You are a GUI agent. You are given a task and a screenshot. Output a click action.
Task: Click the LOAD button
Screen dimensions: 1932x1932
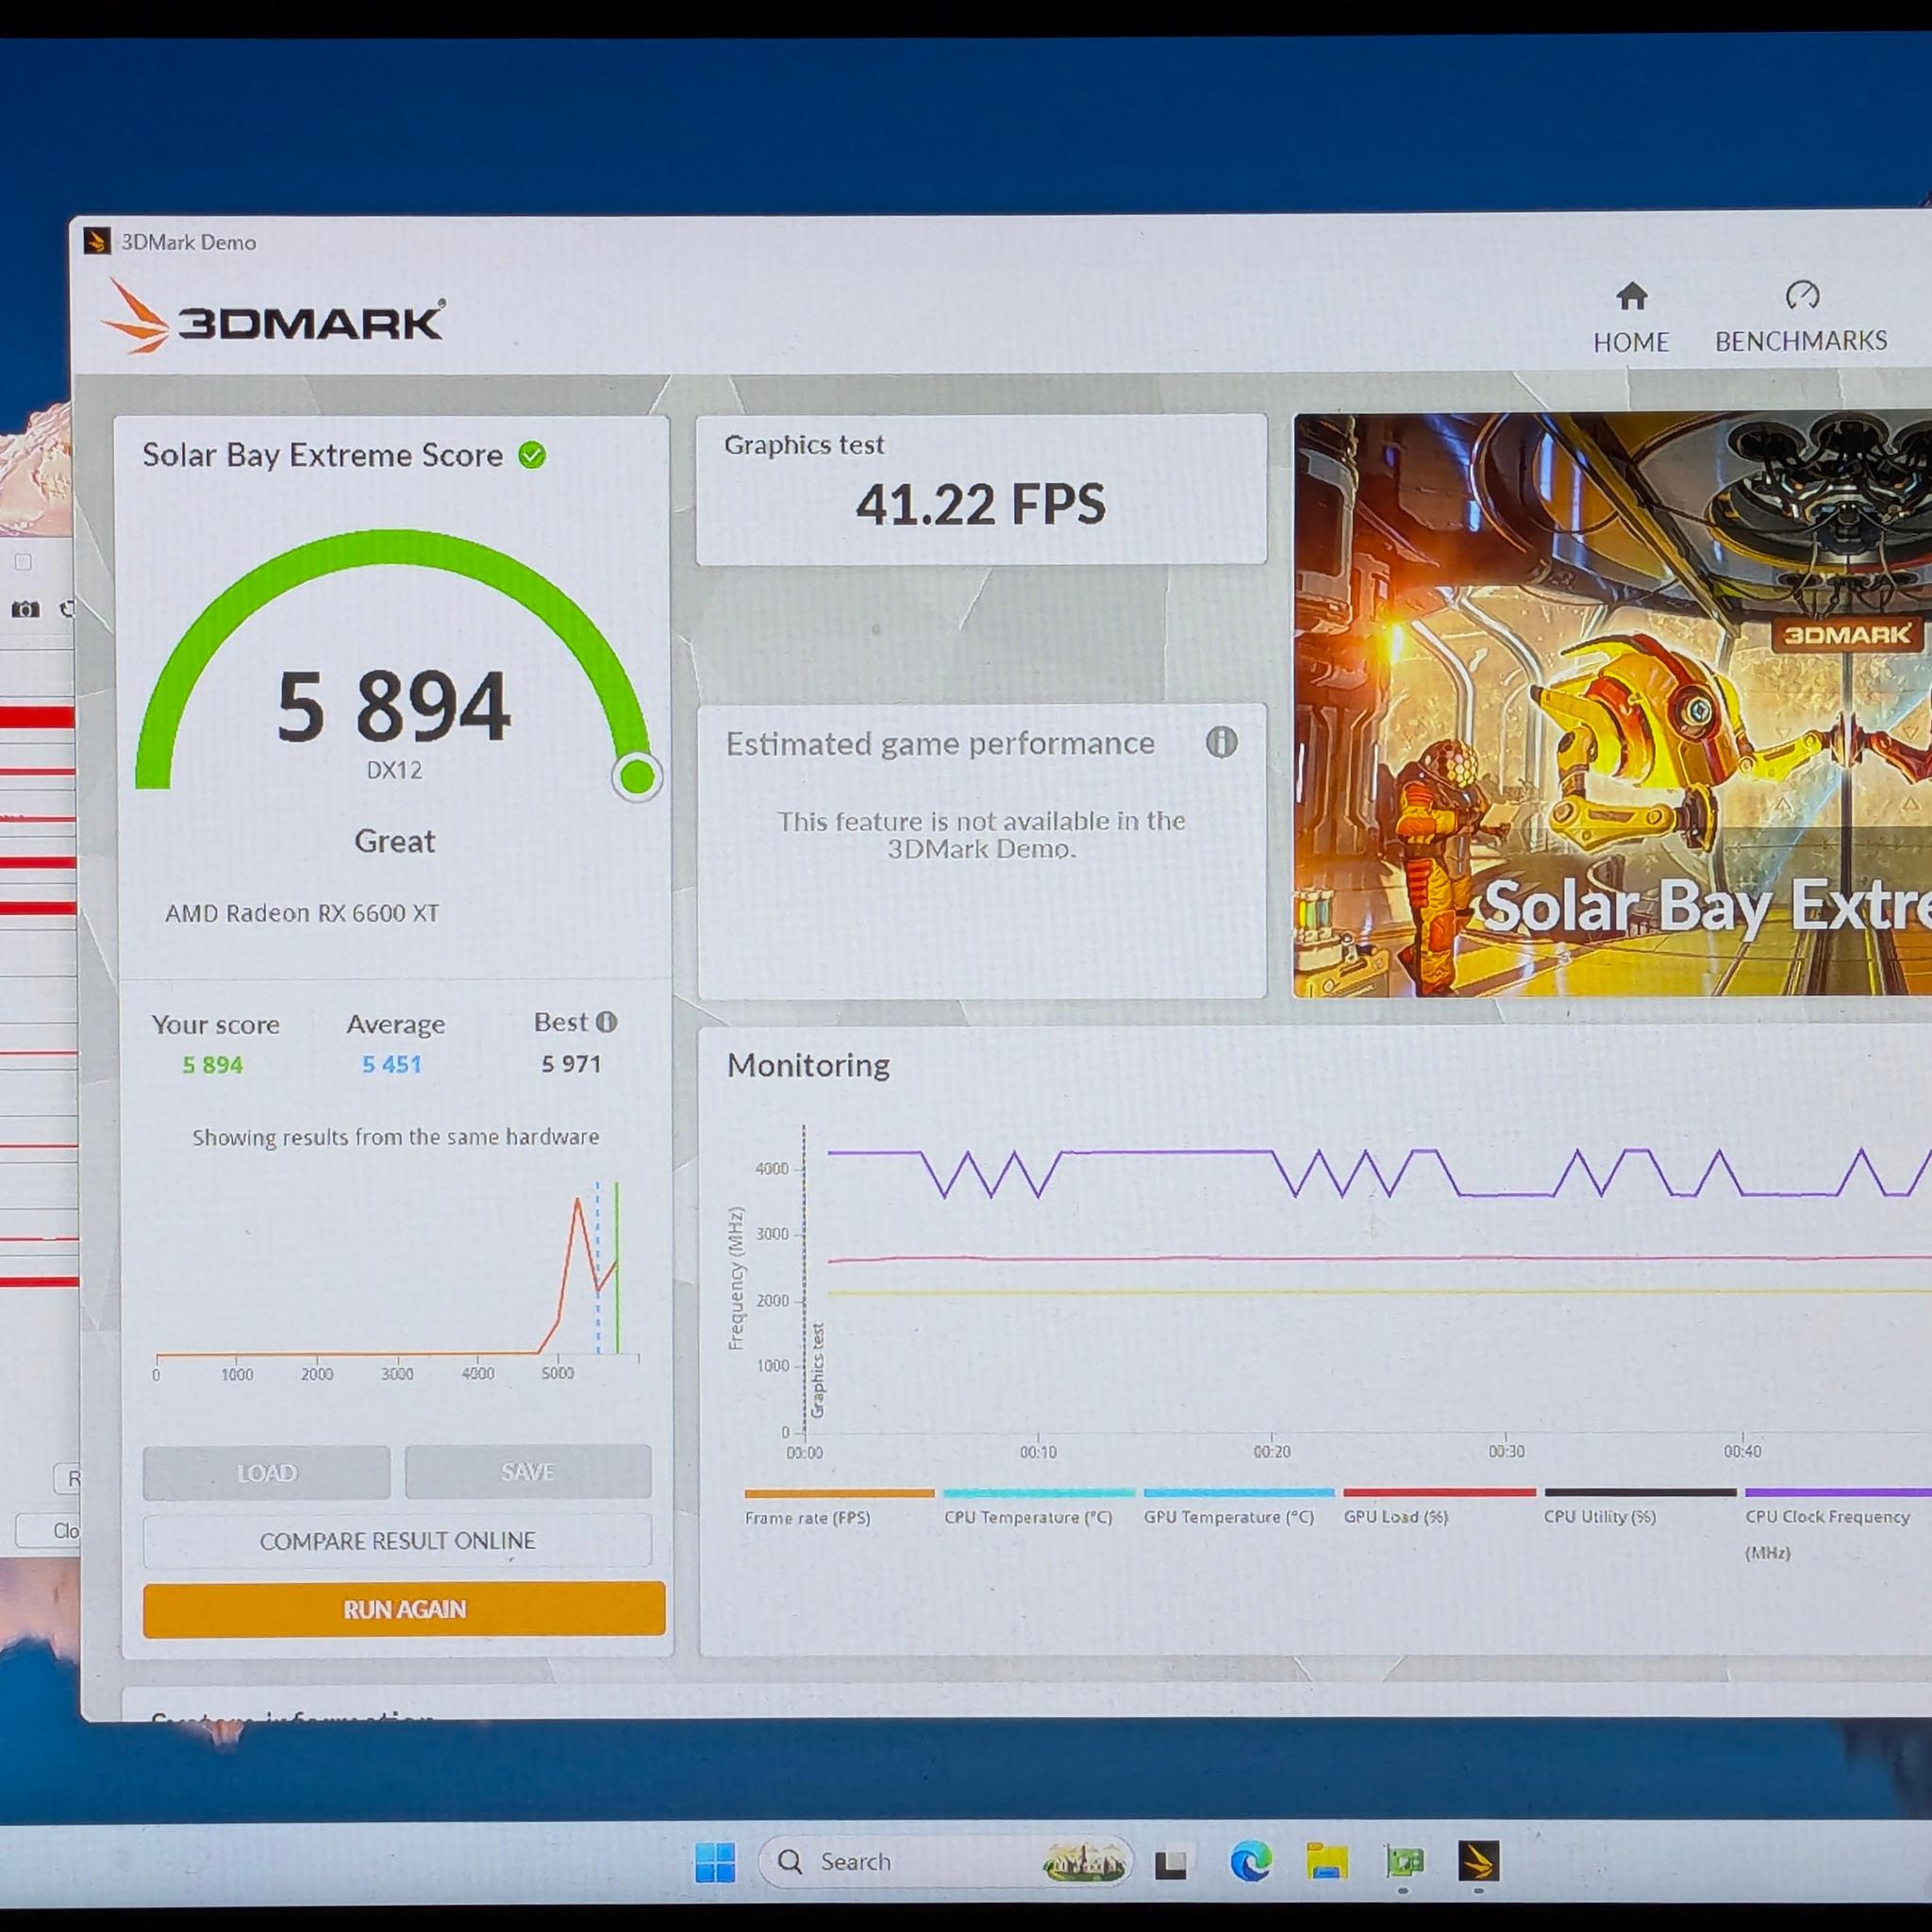pos(267,1472)
